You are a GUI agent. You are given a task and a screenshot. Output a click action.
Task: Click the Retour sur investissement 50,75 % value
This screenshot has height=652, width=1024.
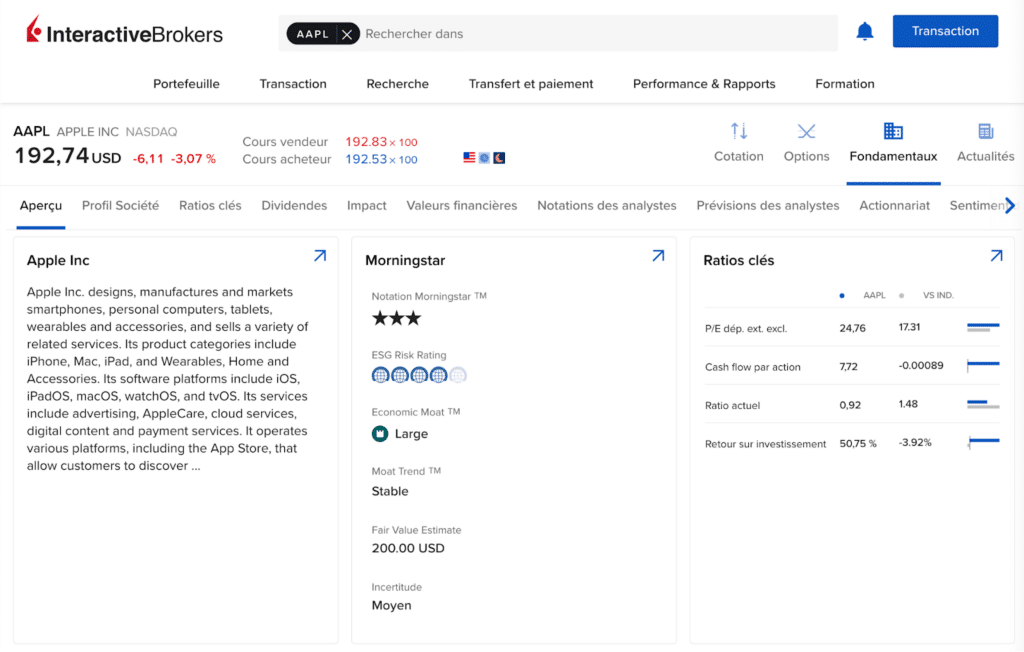(857, 444)
